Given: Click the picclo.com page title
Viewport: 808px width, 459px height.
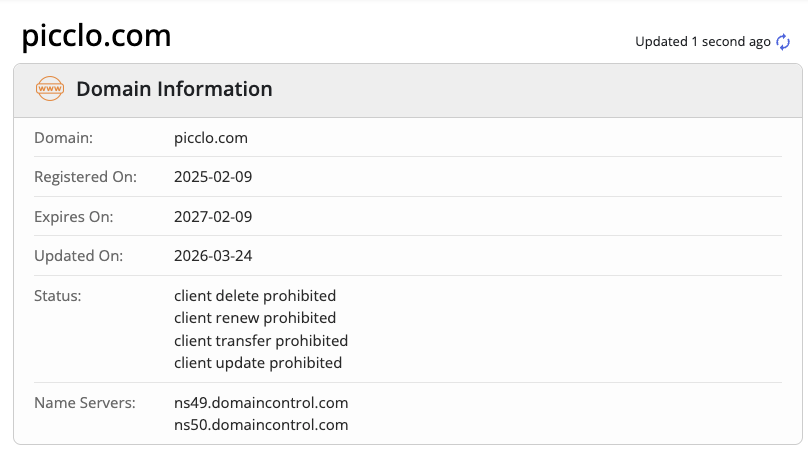Looking at the screenshot, I should click(96, 36).
